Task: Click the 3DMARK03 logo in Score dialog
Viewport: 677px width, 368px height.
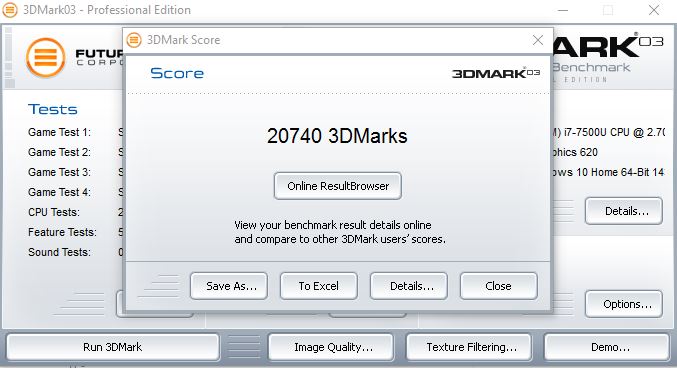Action: [496, 73]
